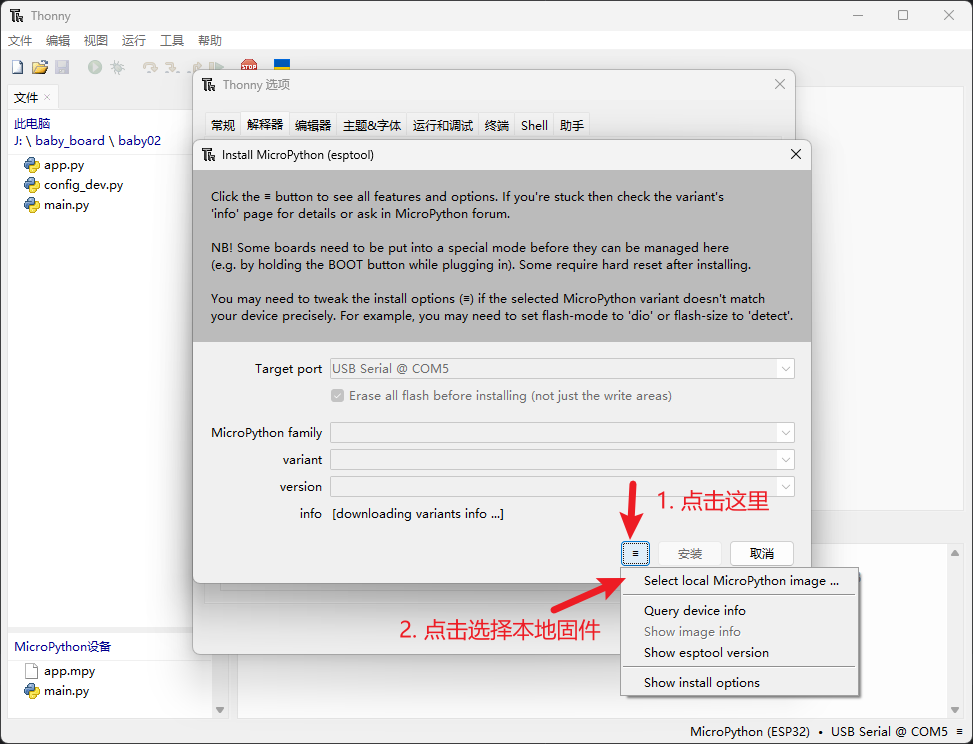973x744 pixels.
Task: Select main.py under 此电脑
Action: [x=66, y=205]
